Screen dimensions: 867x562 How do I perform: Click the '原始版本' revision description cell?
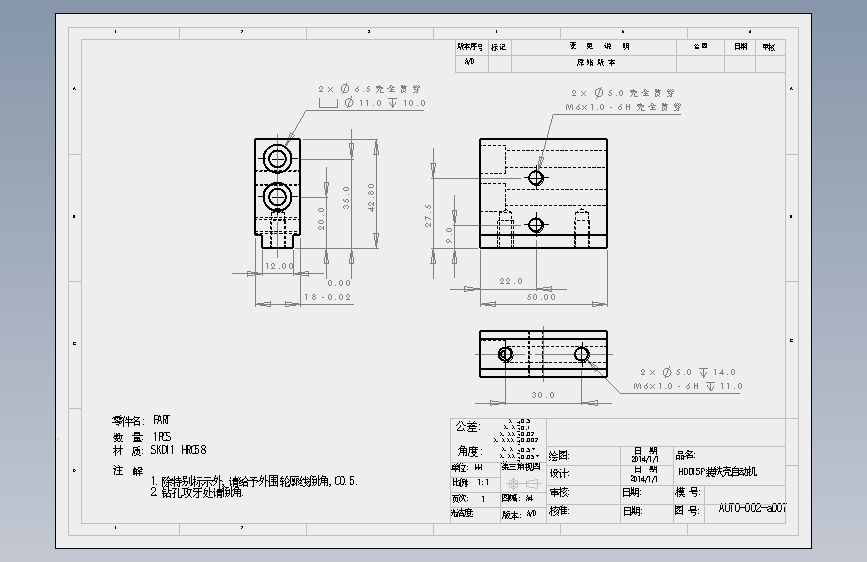(596, 63)
